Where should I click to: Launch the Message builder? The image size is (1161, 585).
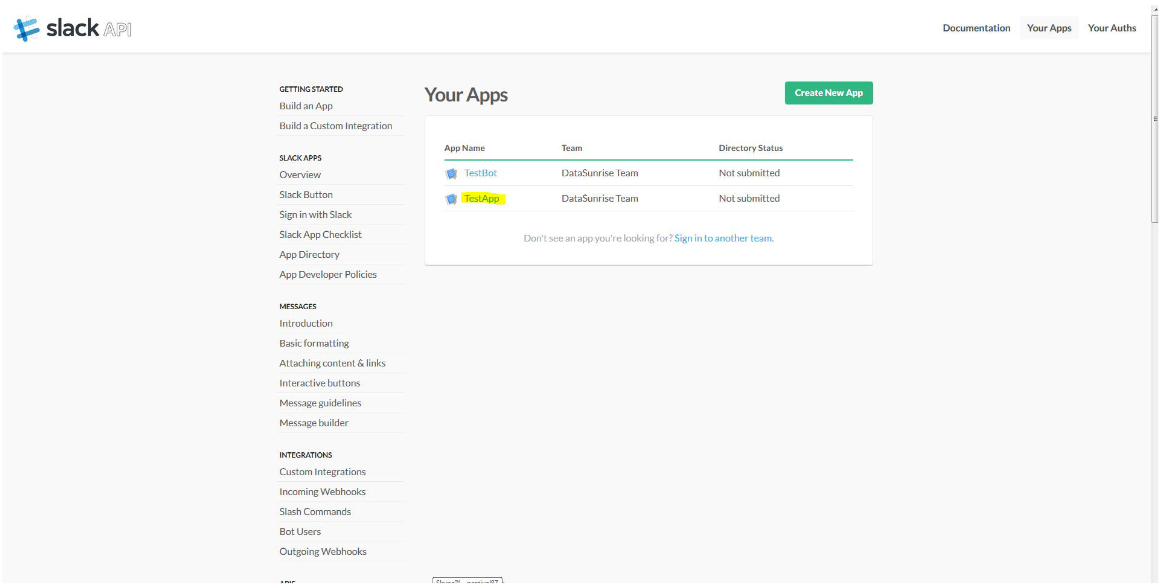[x=314, y=424]
